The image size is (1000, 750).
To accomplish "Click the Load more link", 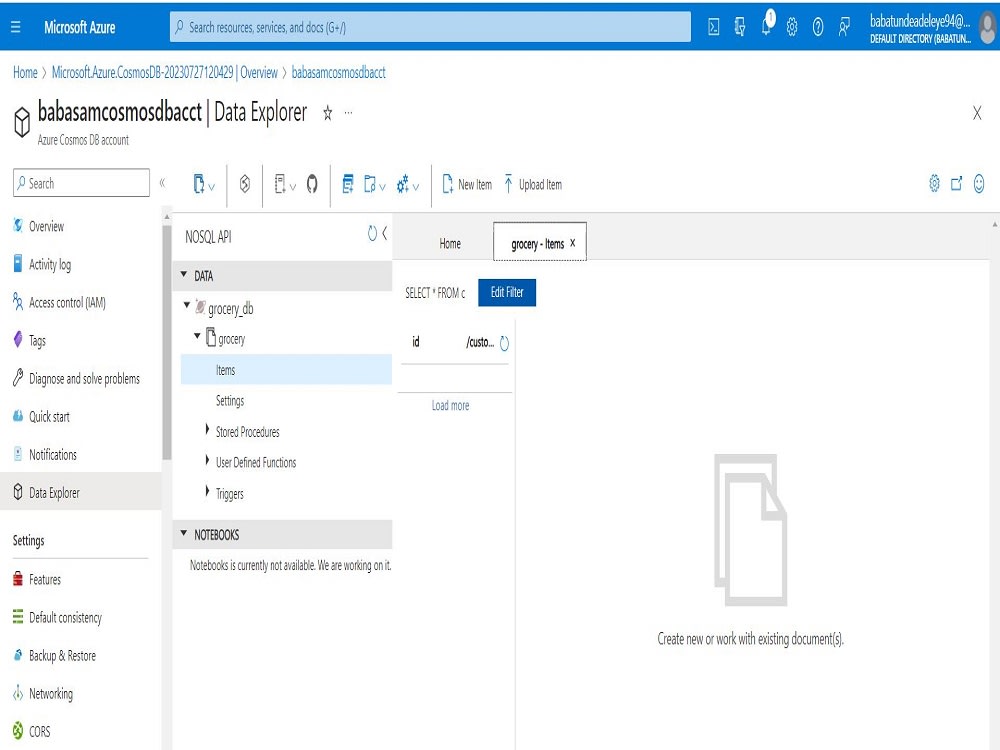I will click(x=450, y=405).
